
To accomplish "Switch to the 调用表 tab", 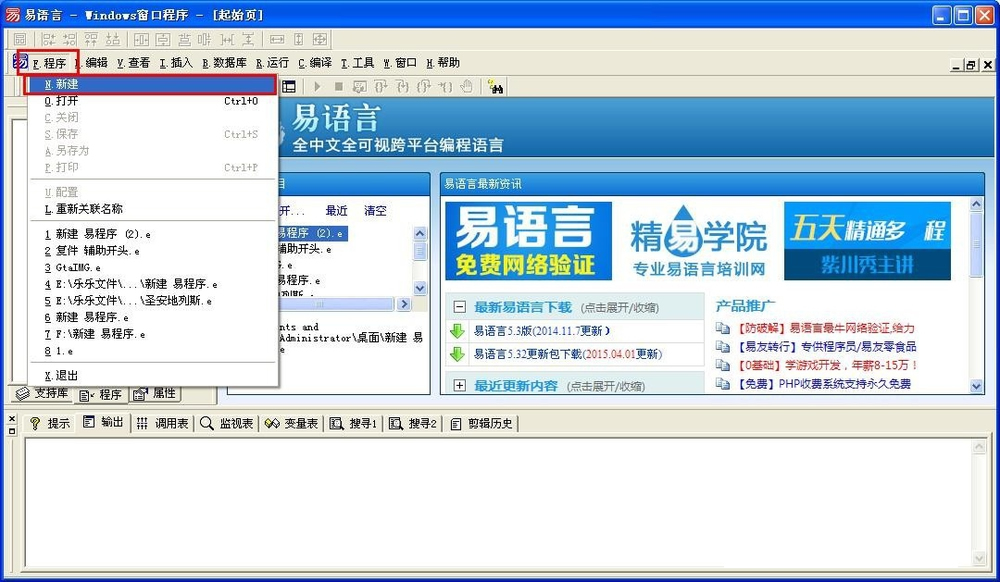I will click(163, 423).
